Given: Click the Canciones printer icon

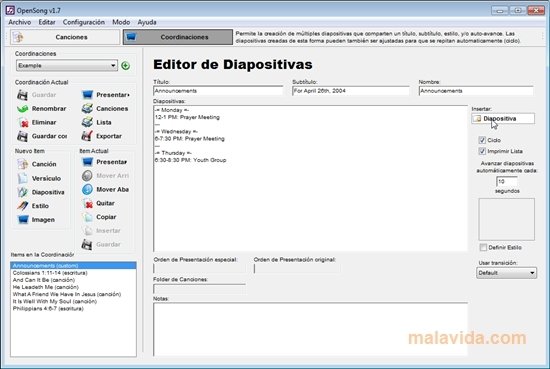Looking at the screenshot, I should (87, 109).
